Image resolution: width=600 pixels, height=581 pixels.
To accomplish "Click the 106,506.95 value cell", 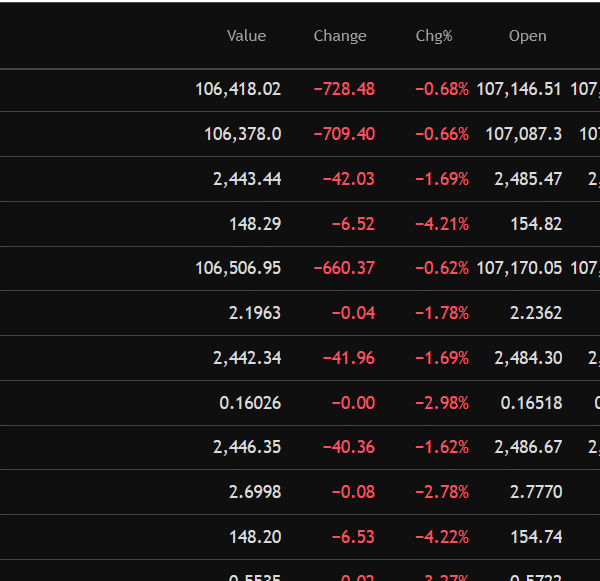I will pyautogui.click(x=238, y=268).
